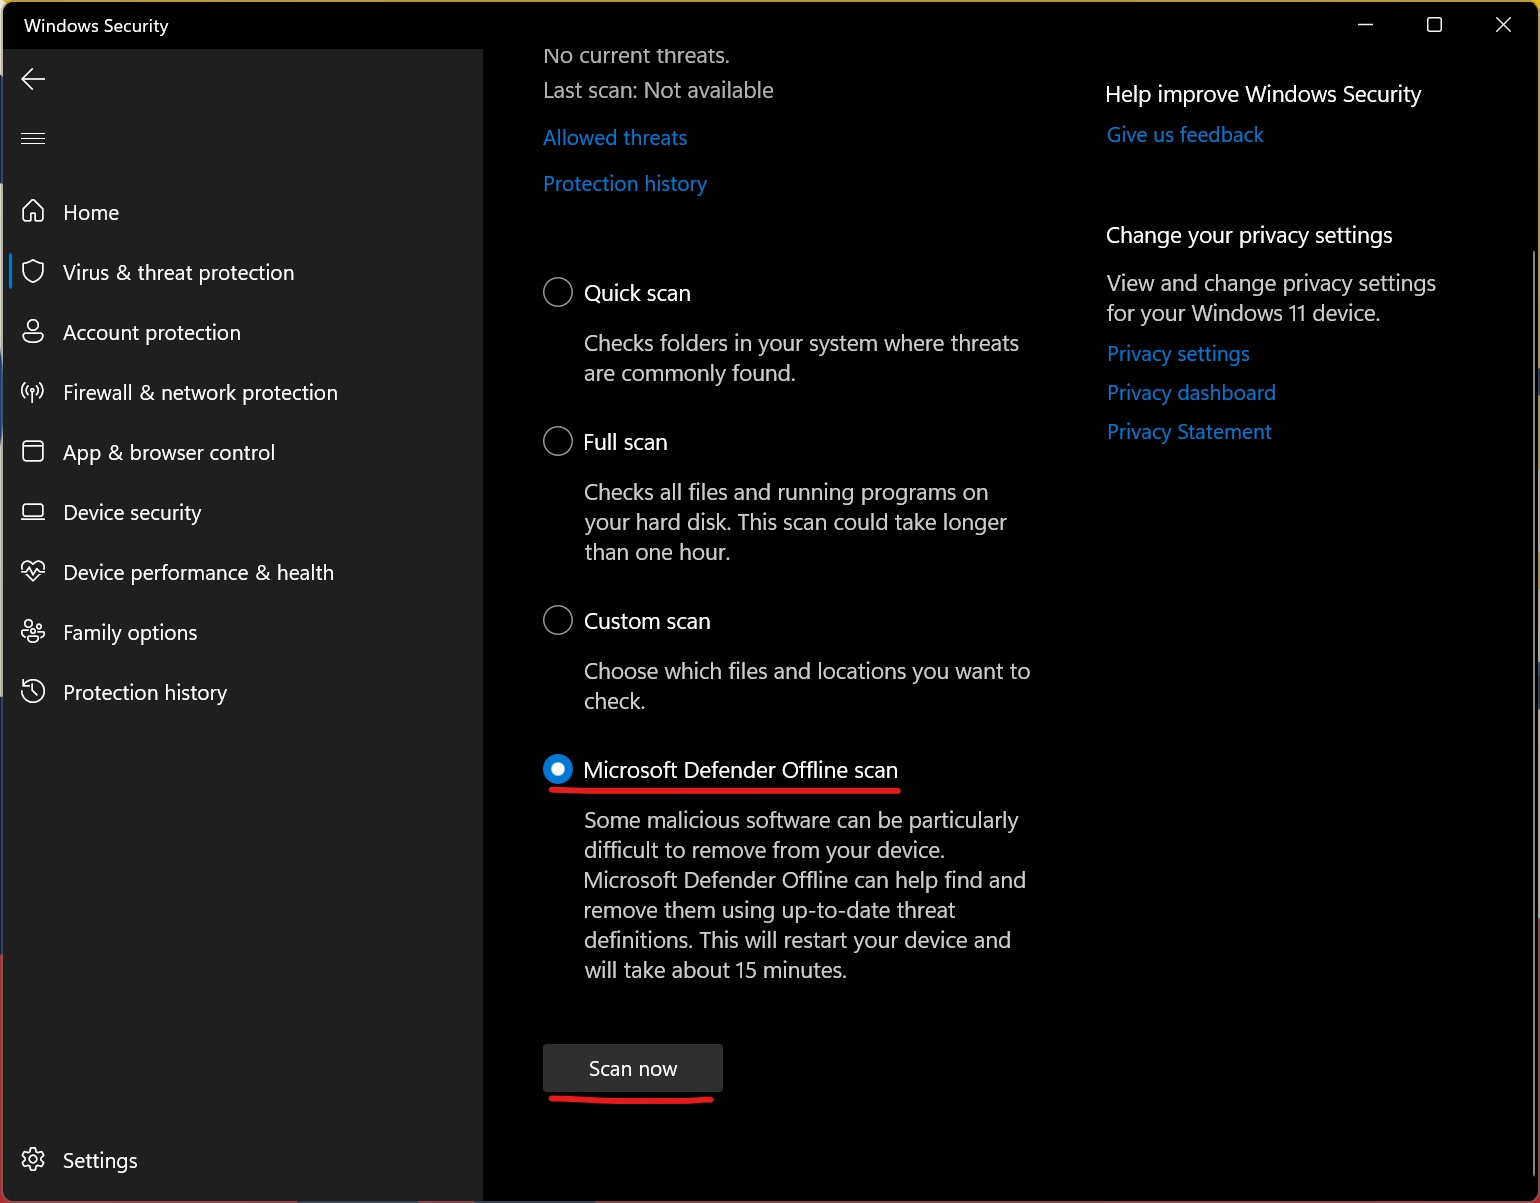This screenshot has width=1540, height=1203.
Task: Open Family options via the family icon
Action: [x=33, y=632]
